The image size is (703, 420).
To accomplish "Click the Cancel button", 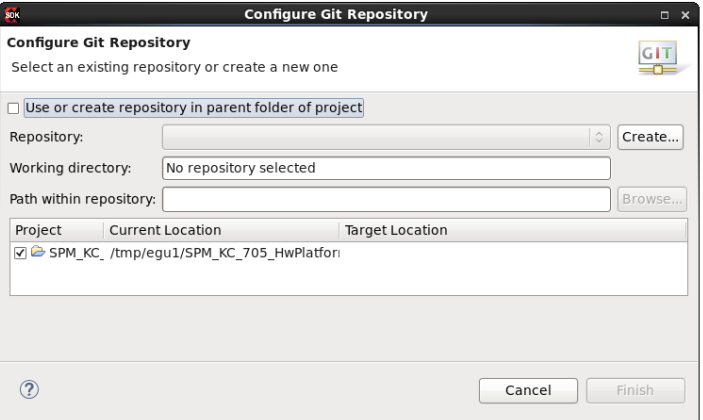I will [528, 390].
